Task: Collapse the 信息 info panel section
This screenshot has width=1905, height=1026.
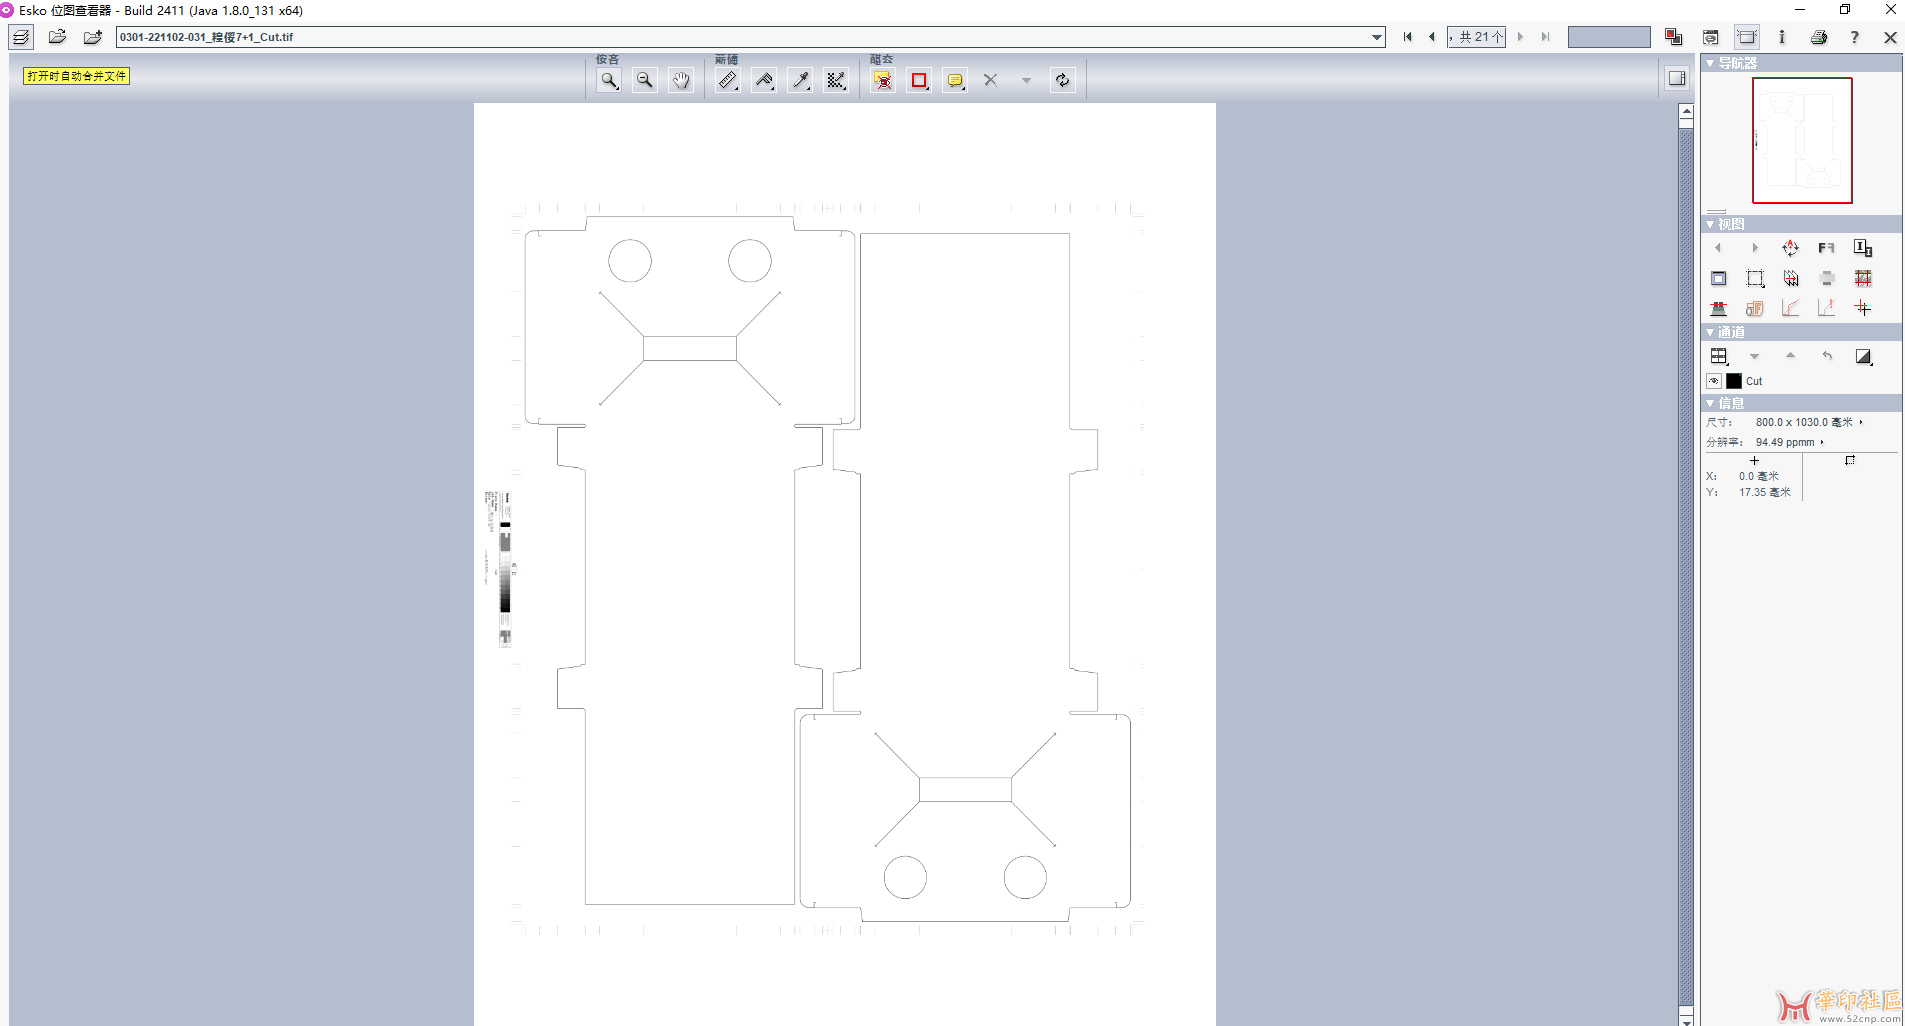Action: (x=1710, y=403)
